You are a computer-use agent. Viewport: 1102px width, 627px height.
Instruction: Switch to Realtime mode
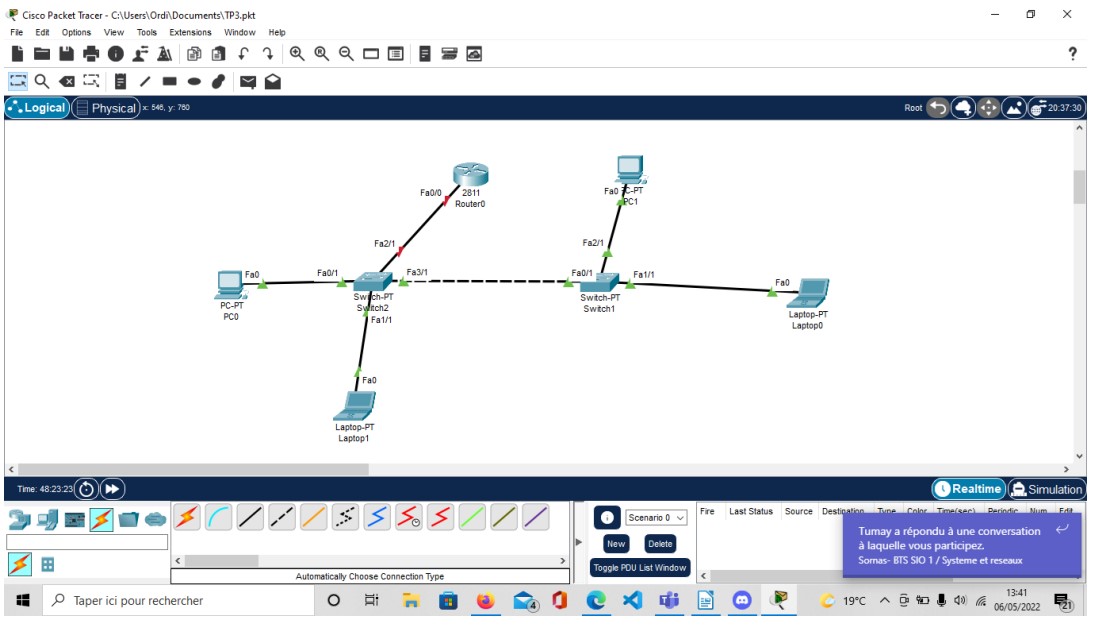(968, 489)
